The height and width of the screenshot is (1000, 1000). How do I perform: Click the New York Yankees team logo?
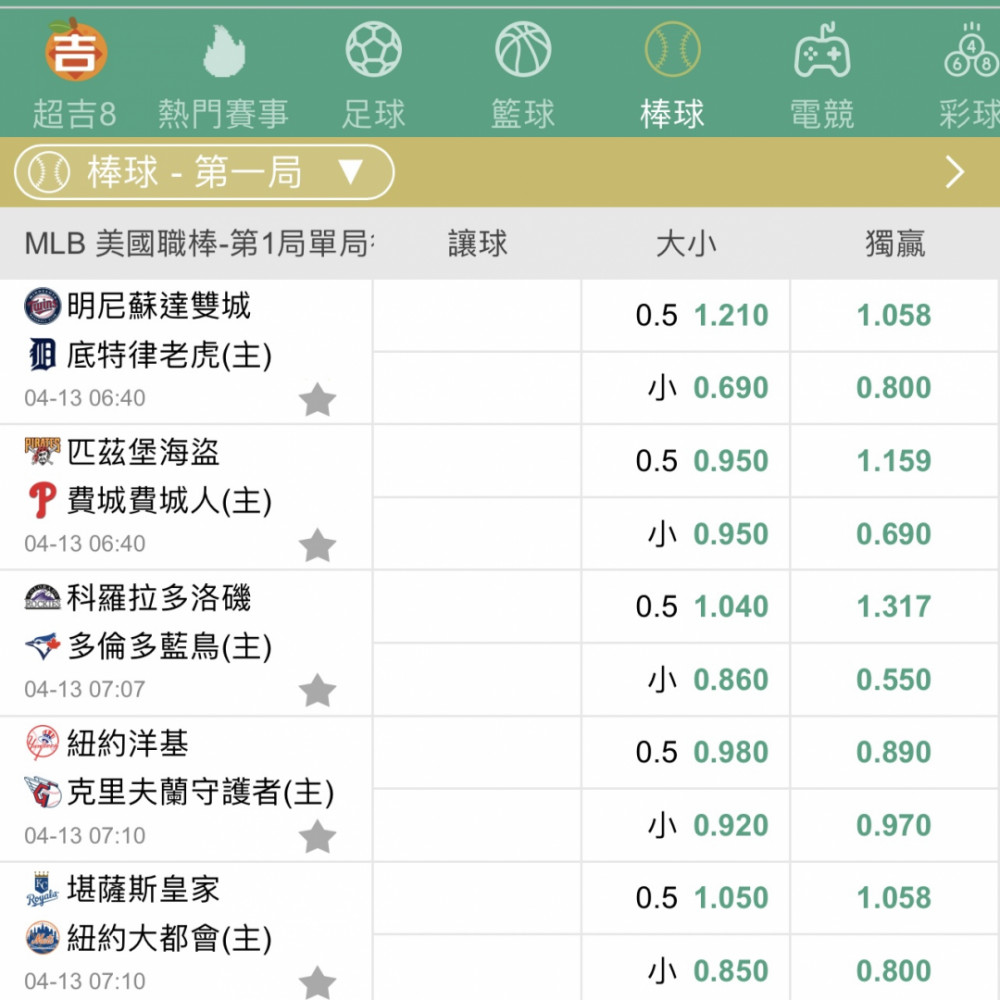(42, 743)
